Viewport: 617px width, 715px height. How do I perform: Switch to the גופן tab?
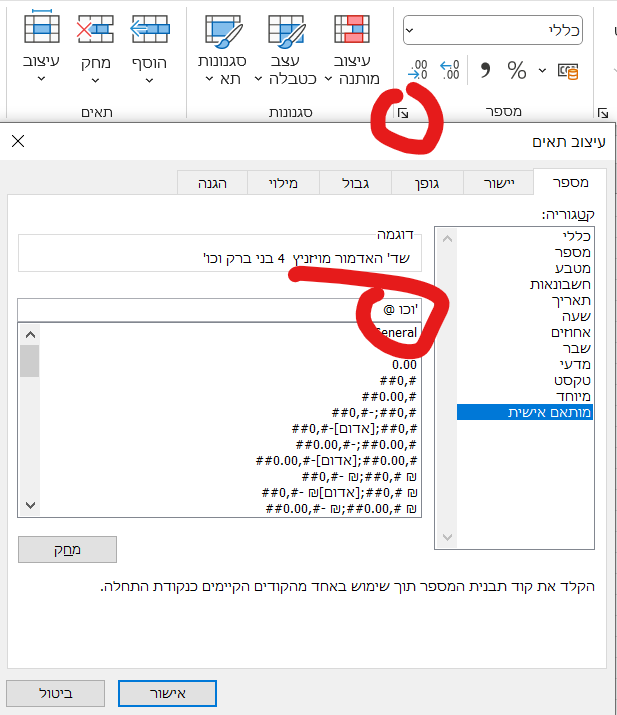(x=427, y=183)
